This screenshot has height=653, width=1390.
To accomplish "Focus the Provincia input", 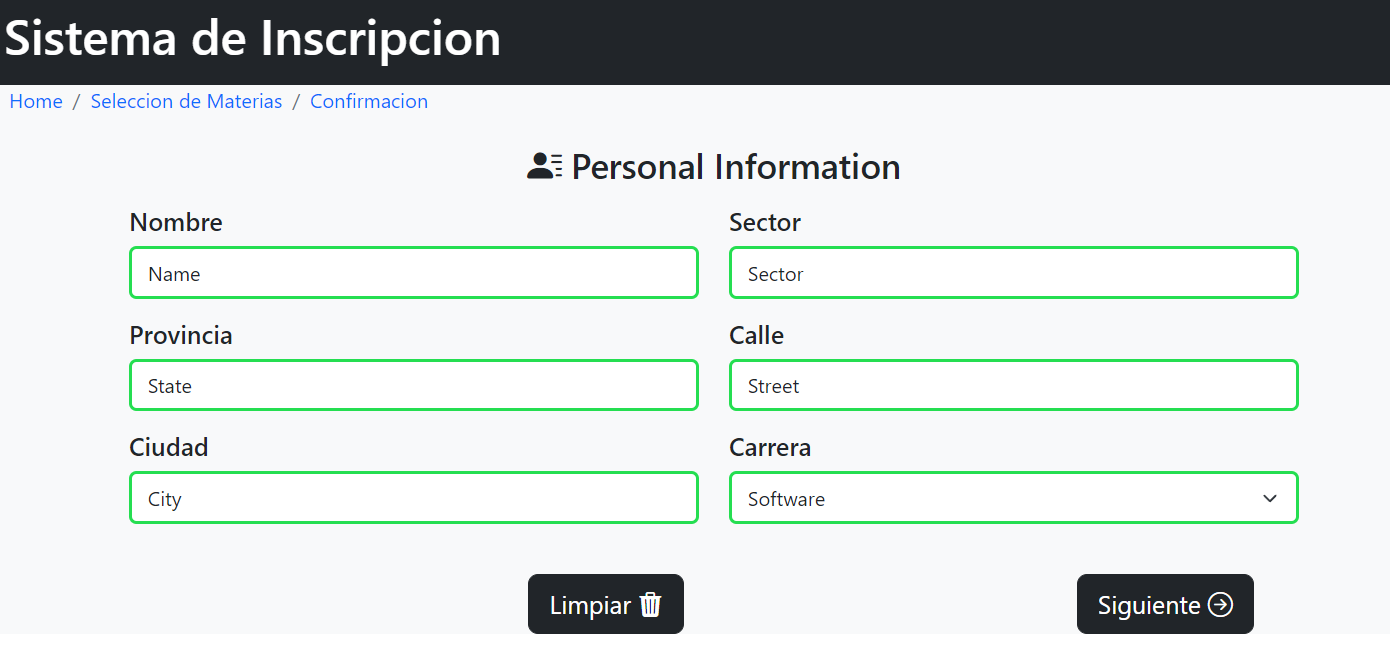I will (x=413, y=385).
